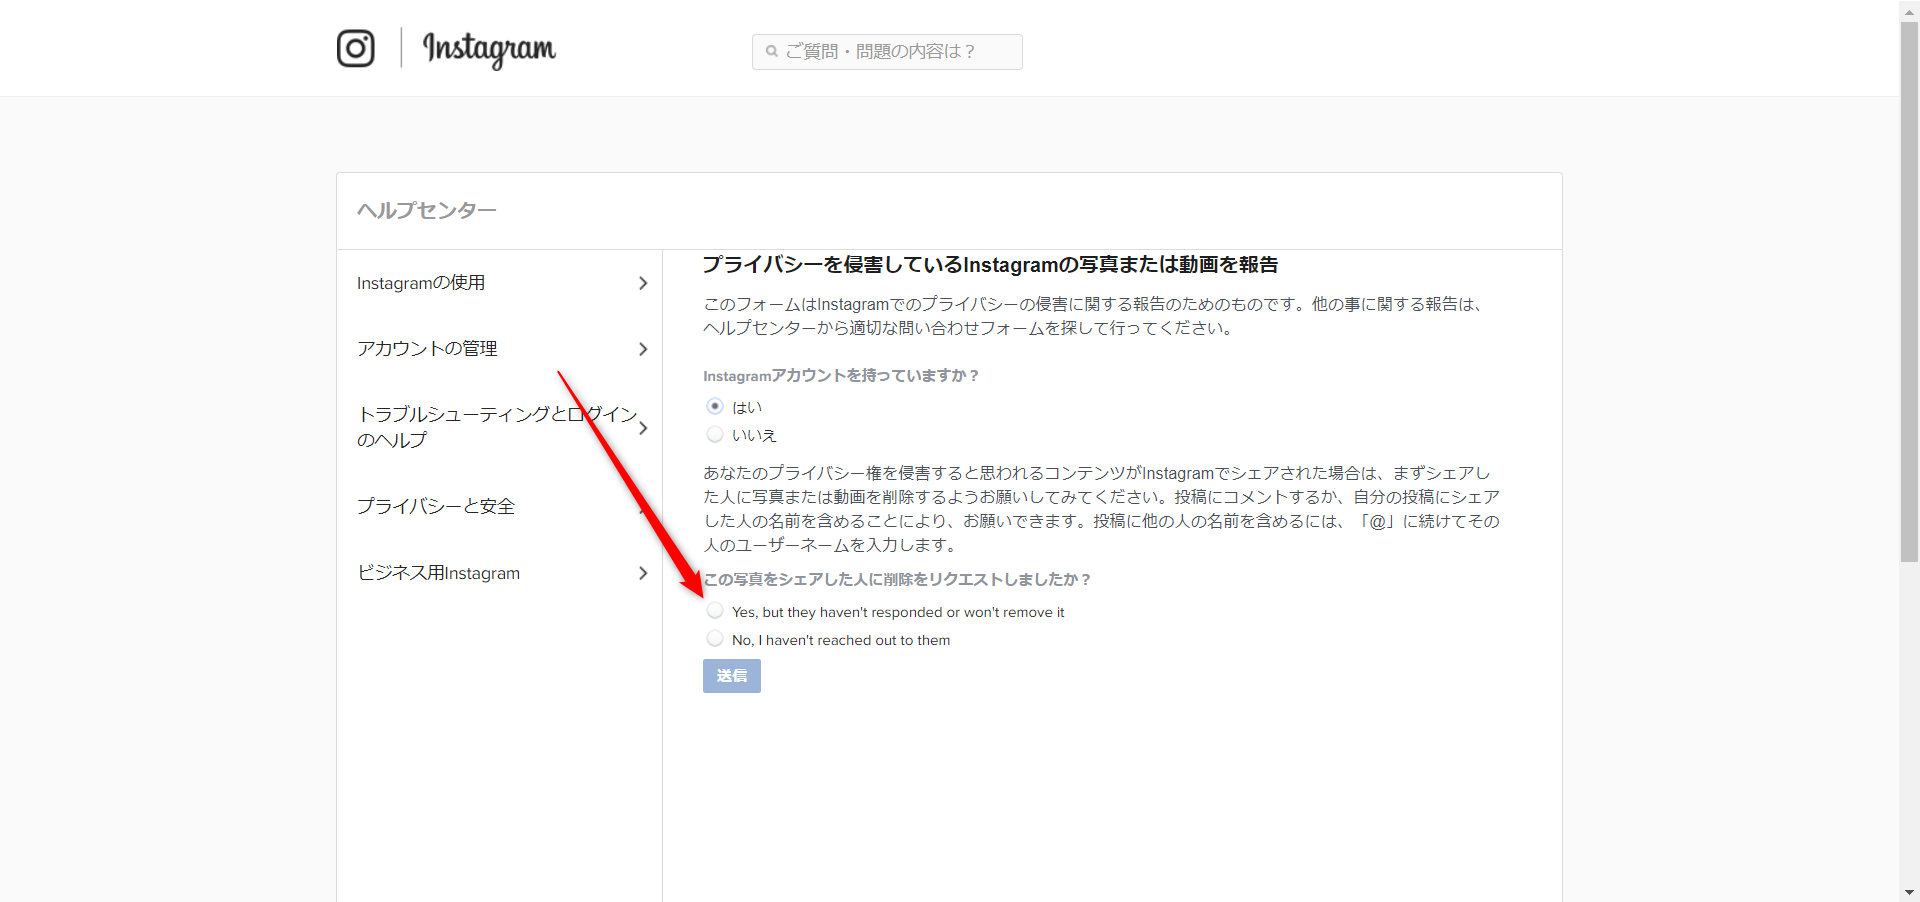Open the ヘルプセンター heading link
The image size is (1920, 902).
pyautogui.click(x=426, y=210)
